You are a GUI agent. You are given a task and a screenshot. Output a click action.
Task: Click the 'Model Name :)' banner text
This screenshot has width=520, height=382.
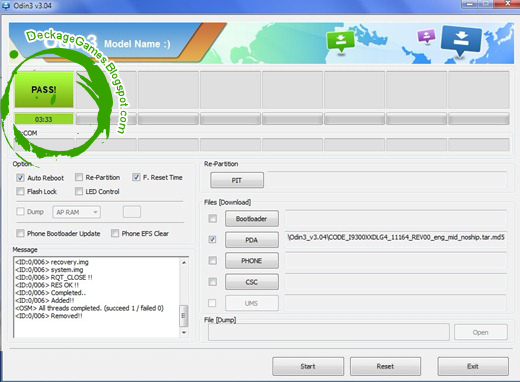137,44
